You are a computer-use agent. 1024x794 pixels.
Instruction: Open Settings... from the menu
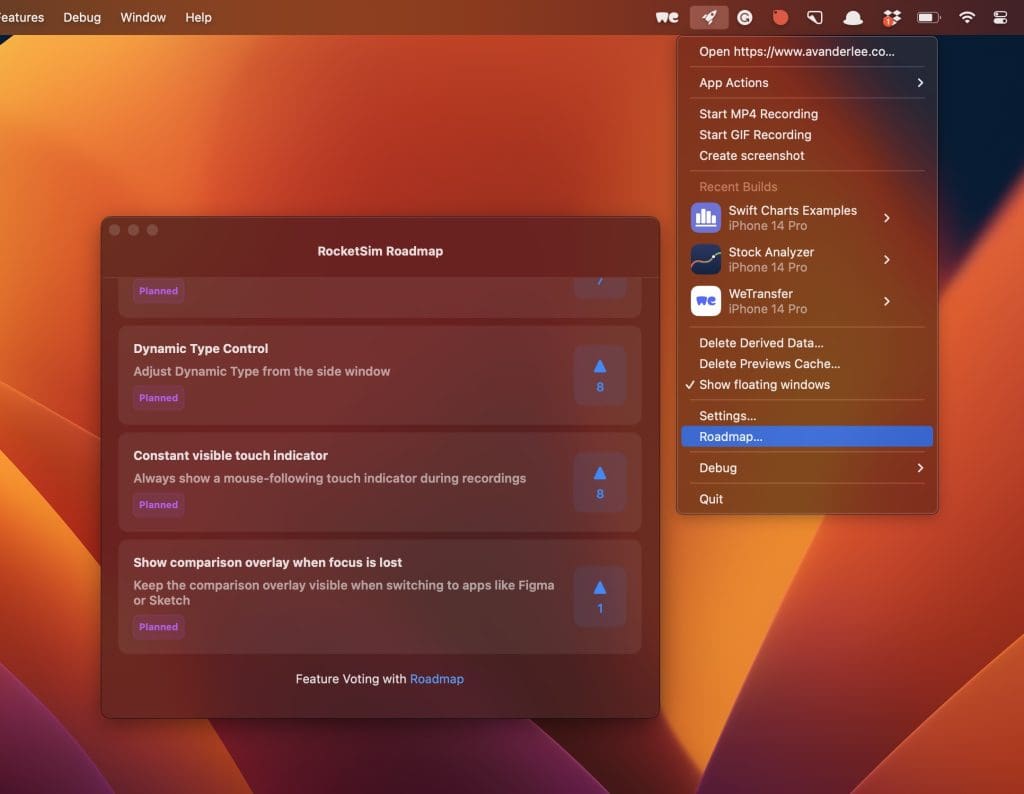[807, 416]
